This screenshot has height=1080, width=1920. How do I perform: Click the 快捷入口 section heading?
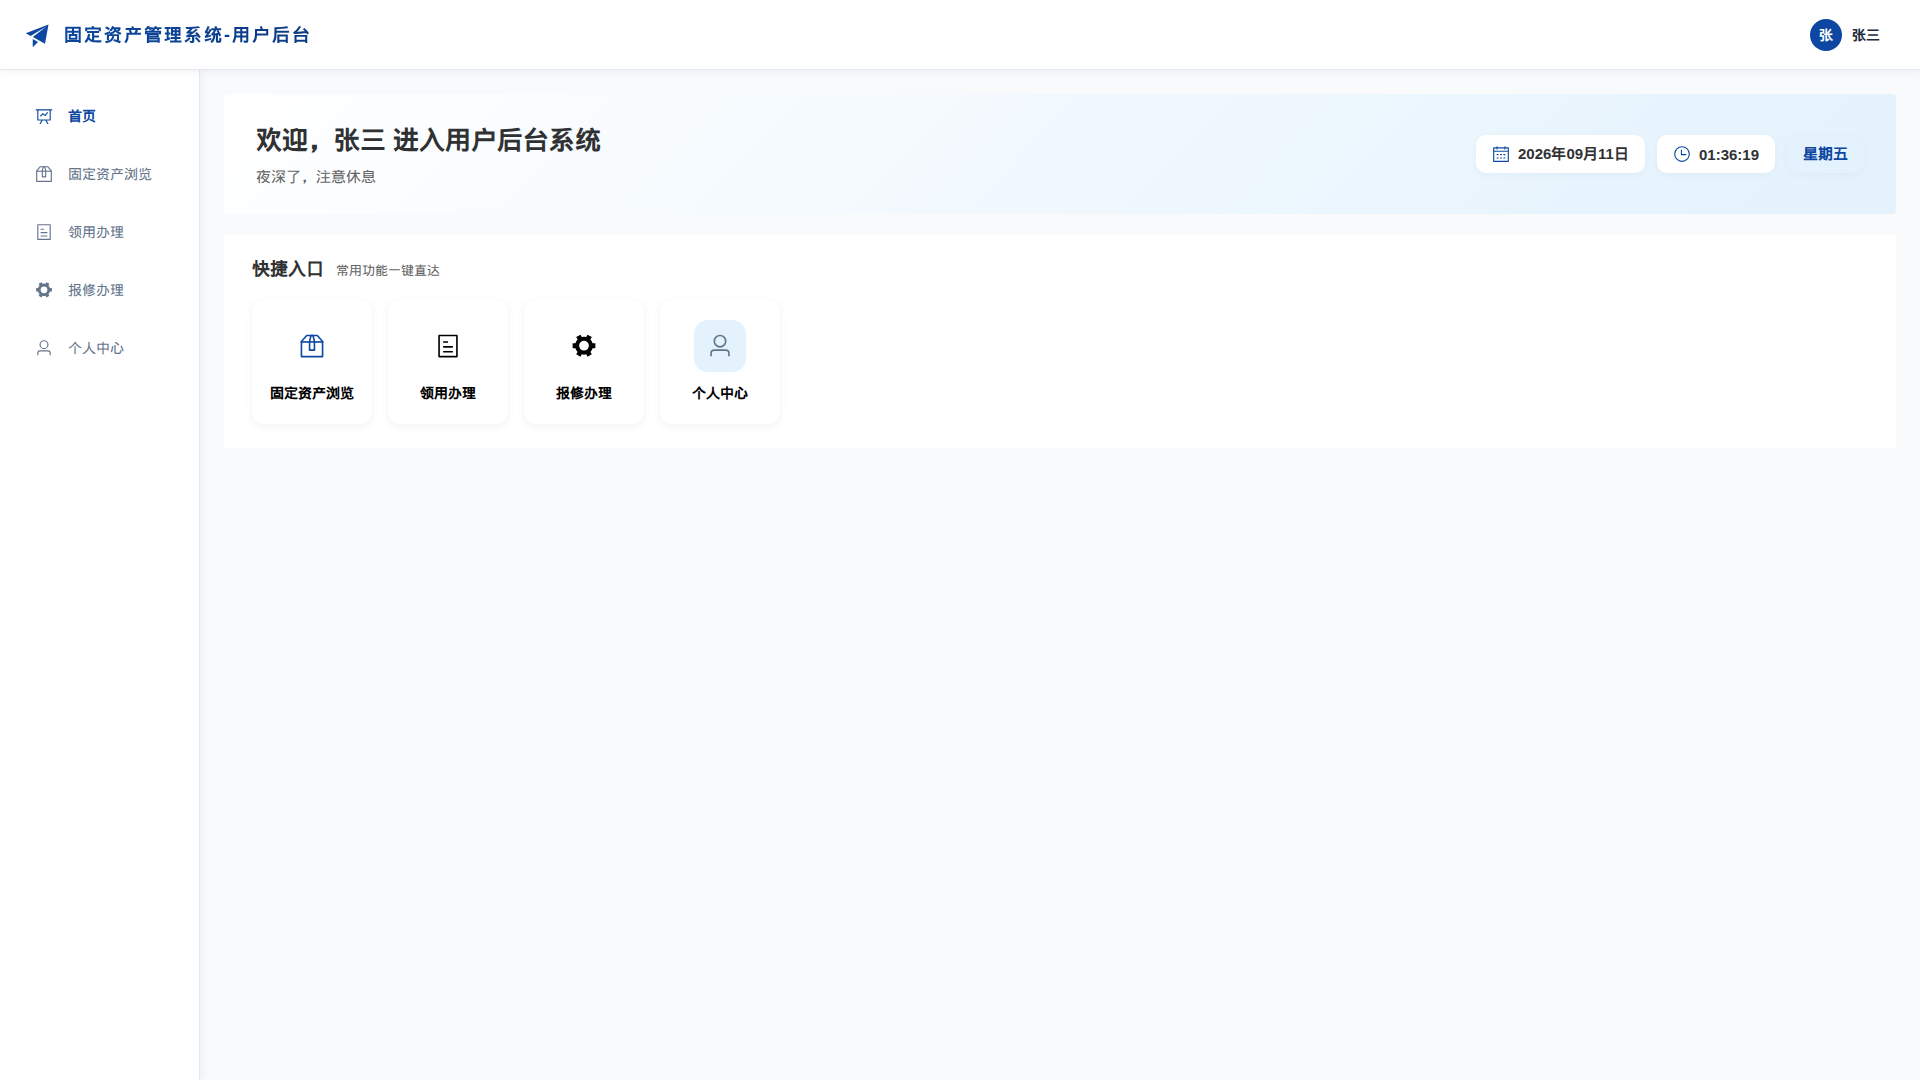(x=288, y=269)
